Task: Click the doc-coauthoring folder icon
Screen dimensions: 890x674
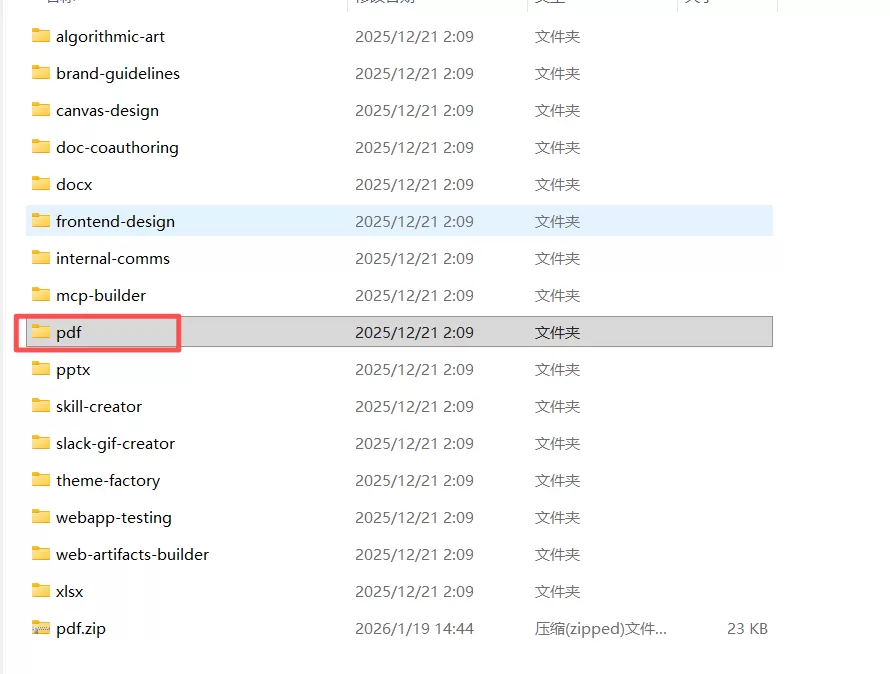Action: click(40, 146)
